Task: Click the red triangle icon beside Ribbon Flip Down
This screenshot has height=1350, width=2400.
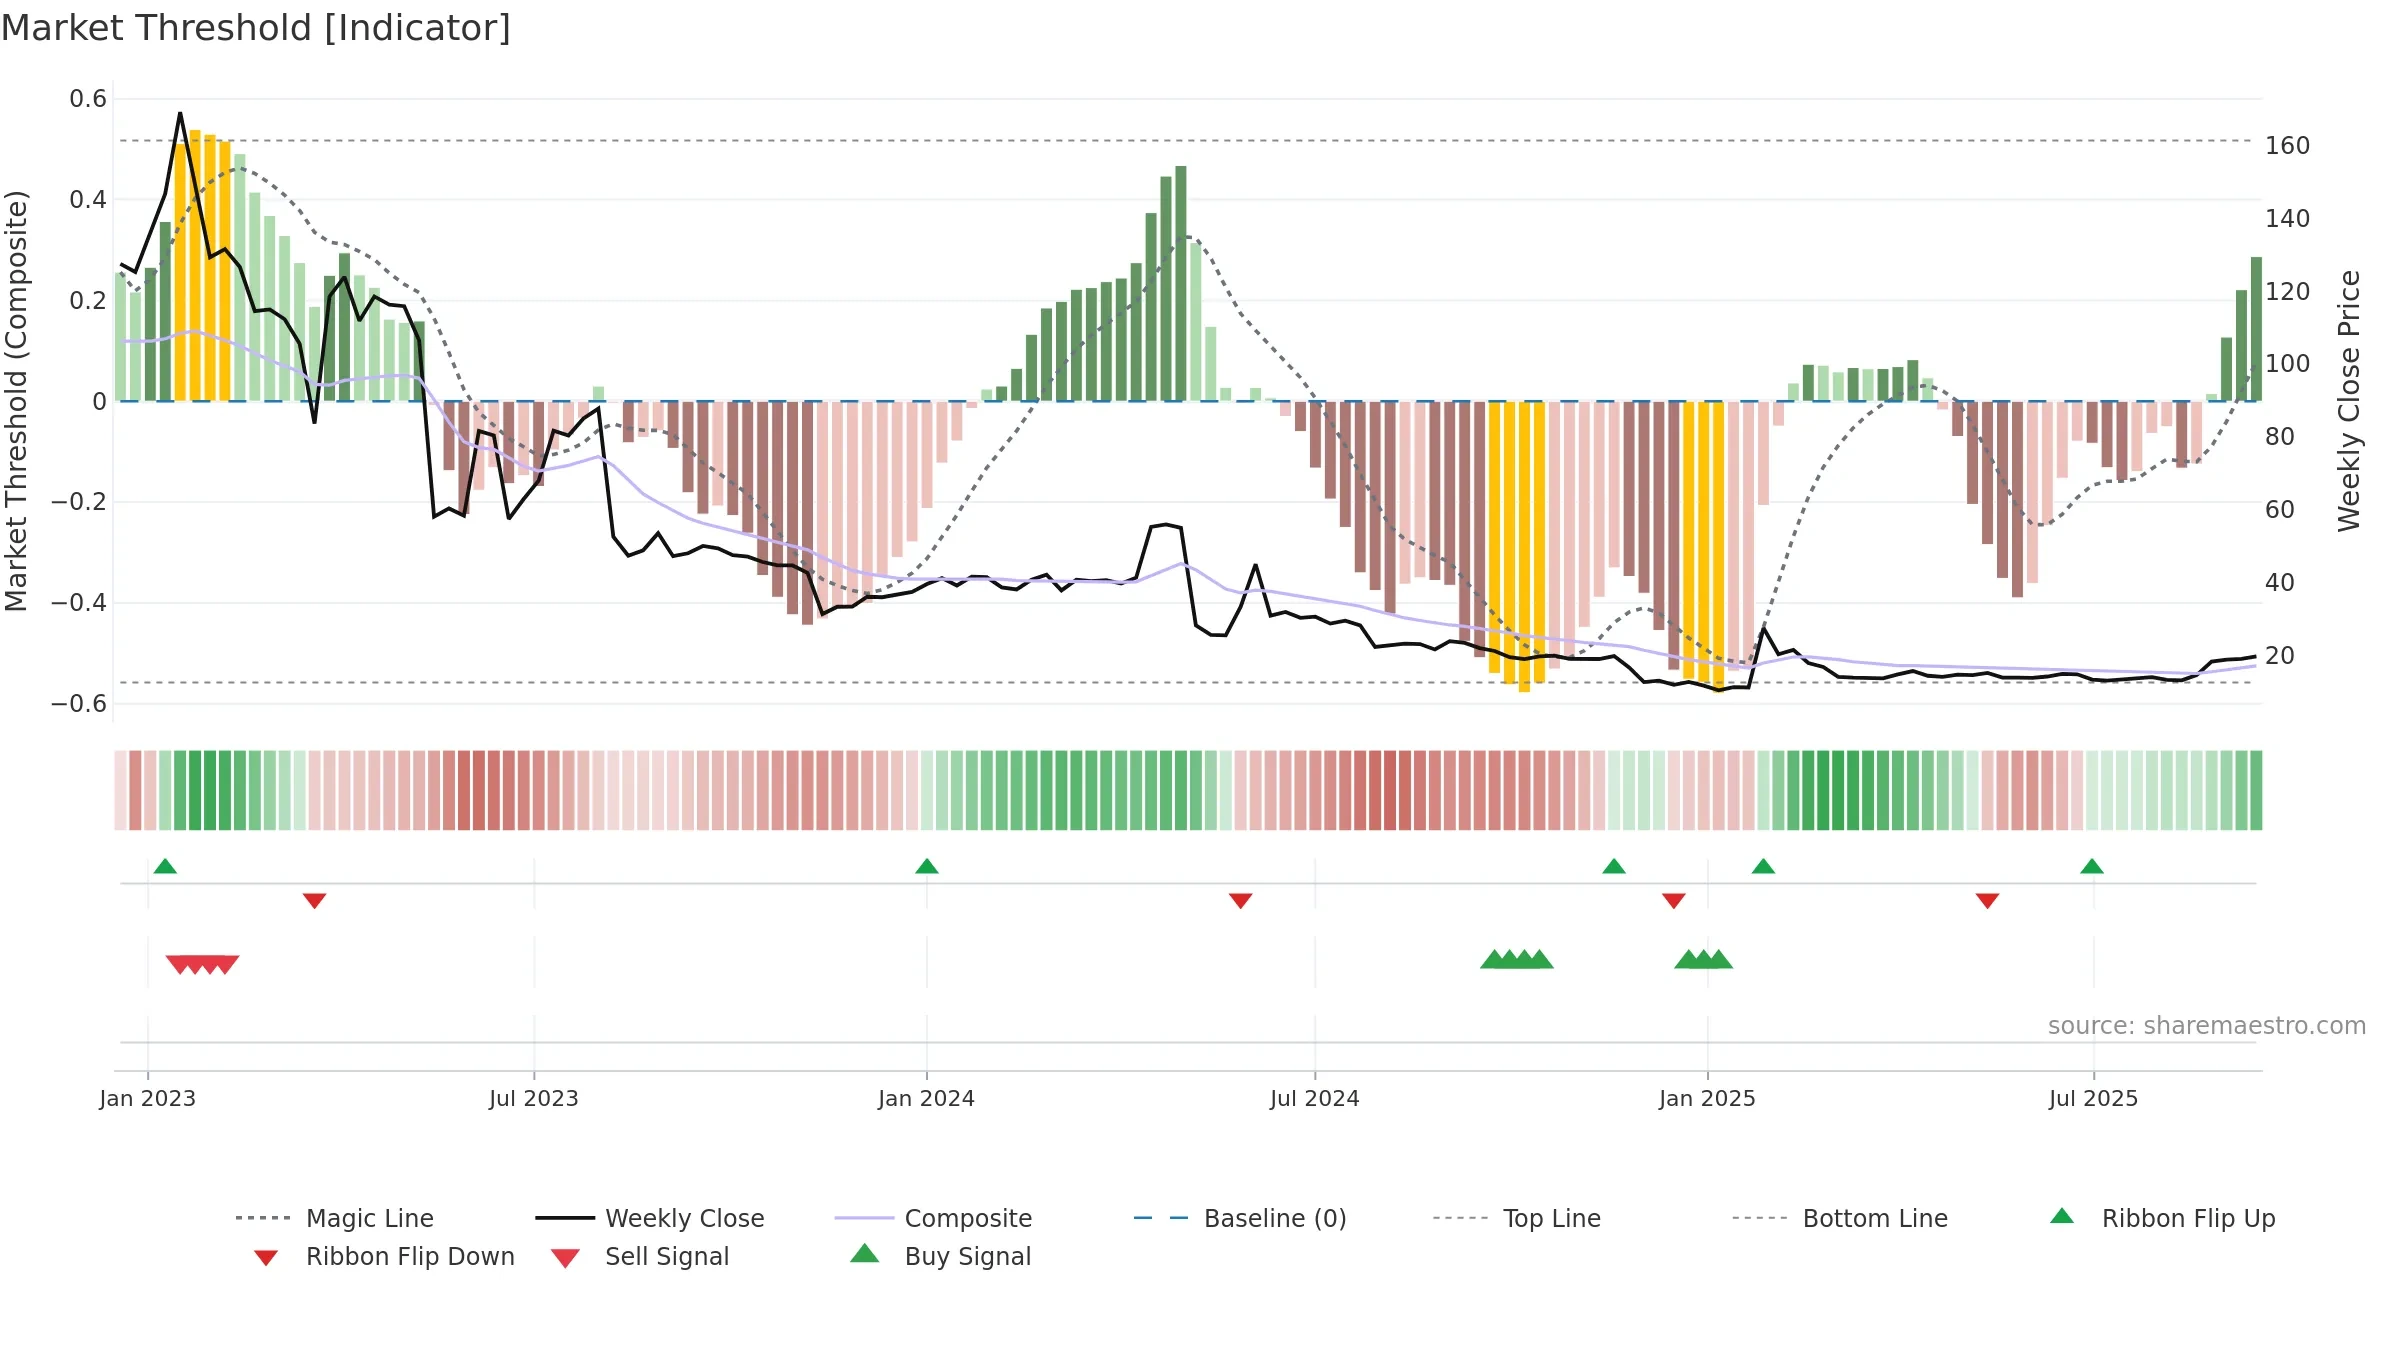Action: (x=265, y=1258)
